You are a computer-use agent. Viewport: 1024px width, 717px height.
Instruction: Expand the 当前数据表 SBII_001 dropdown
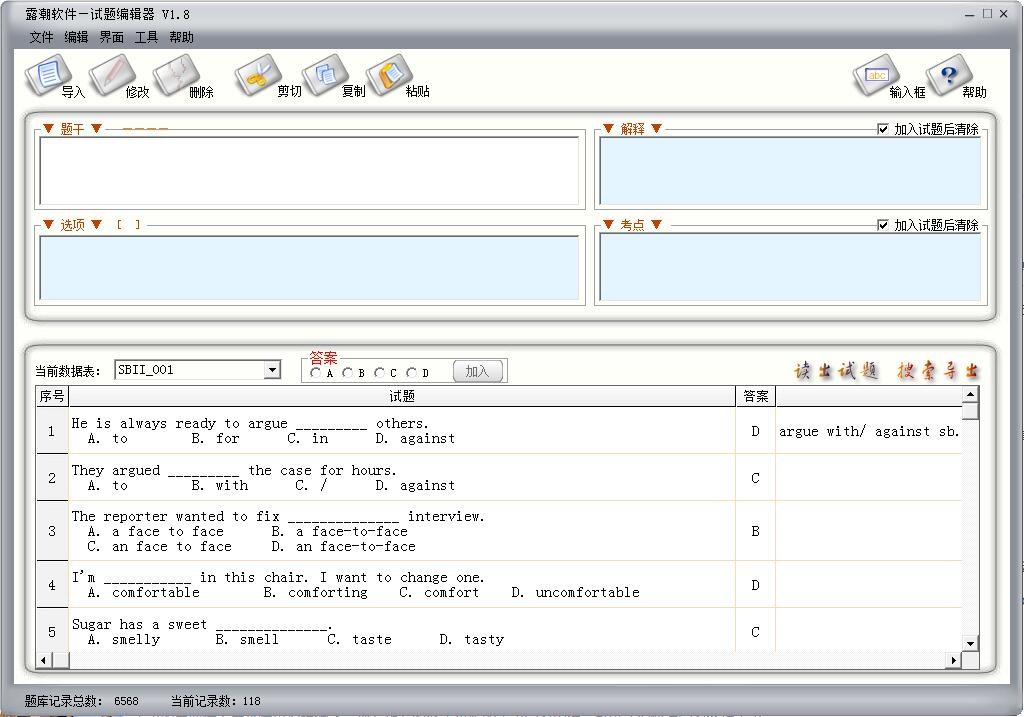click(272, 370)
